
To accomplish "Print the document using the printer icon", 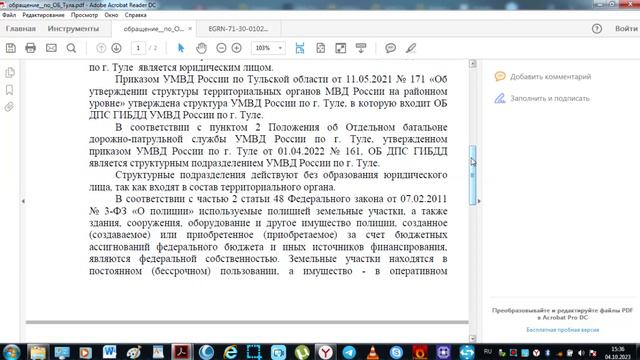I will tap(31, 48).
